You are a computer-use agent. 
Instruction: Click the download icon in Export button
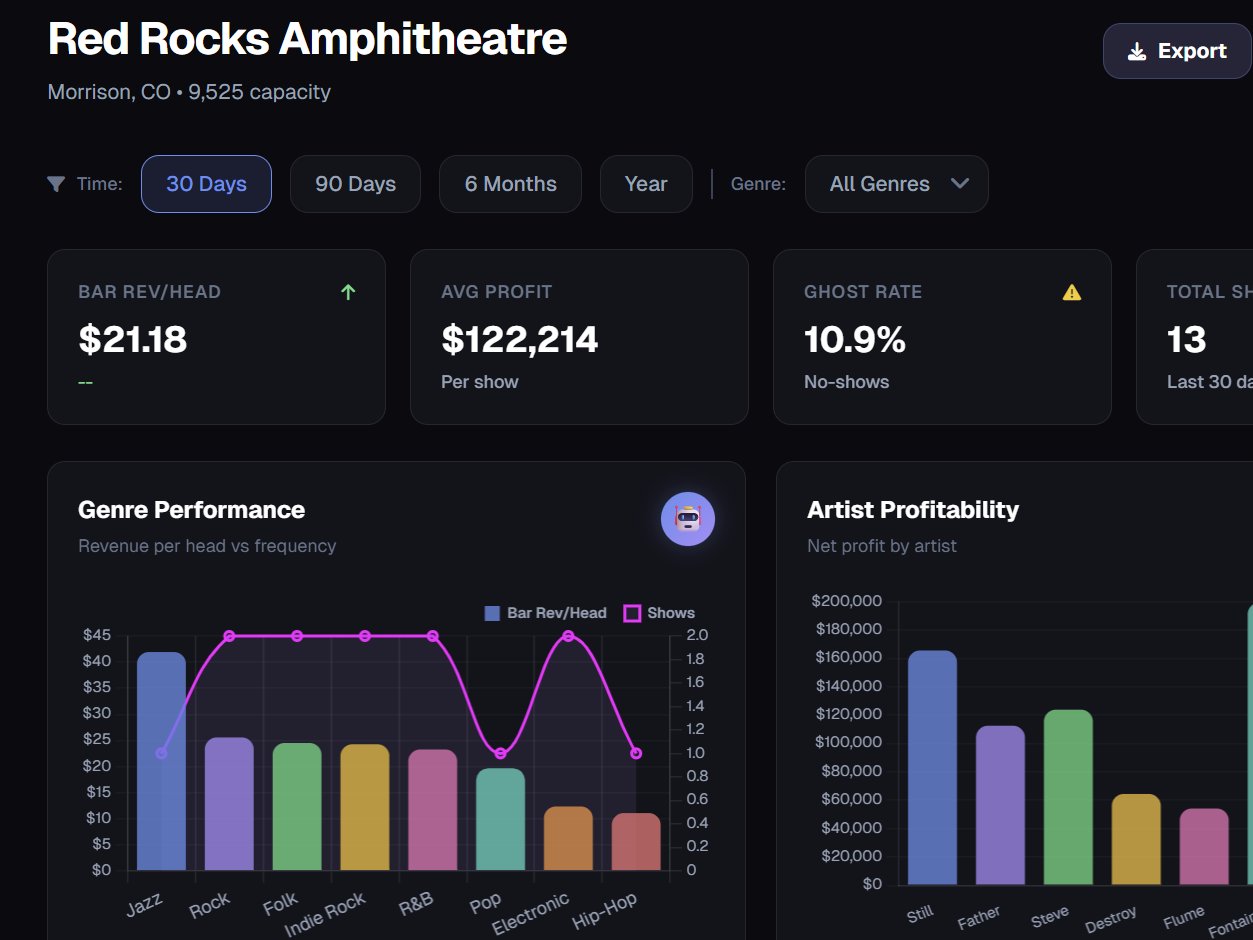pyautogui.click(x=1137, y=52)
